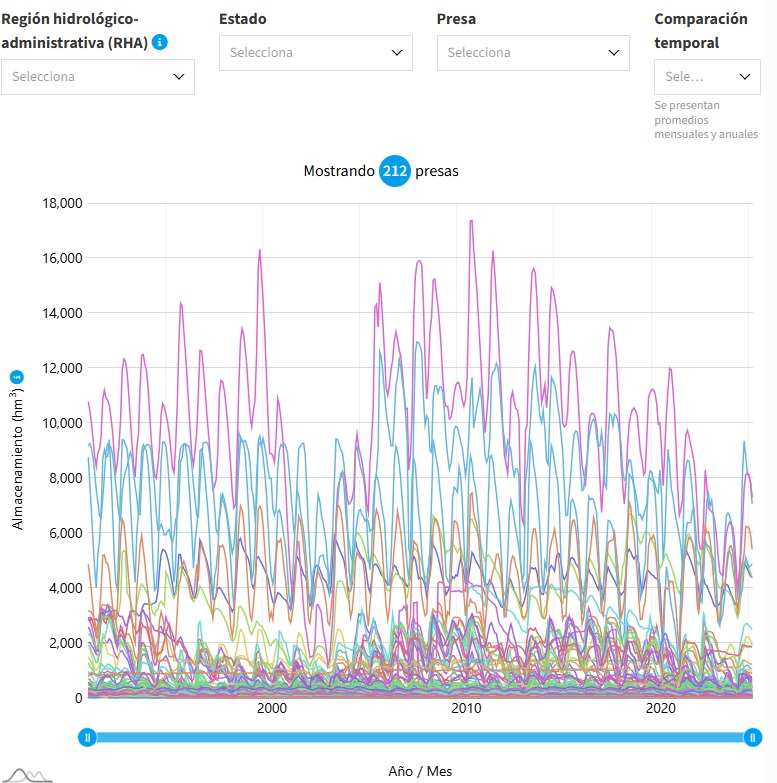The width and height of the screenshot is (777, 783).
Task: Click the blue 212 presas count badge
Action: pos(395,171)
